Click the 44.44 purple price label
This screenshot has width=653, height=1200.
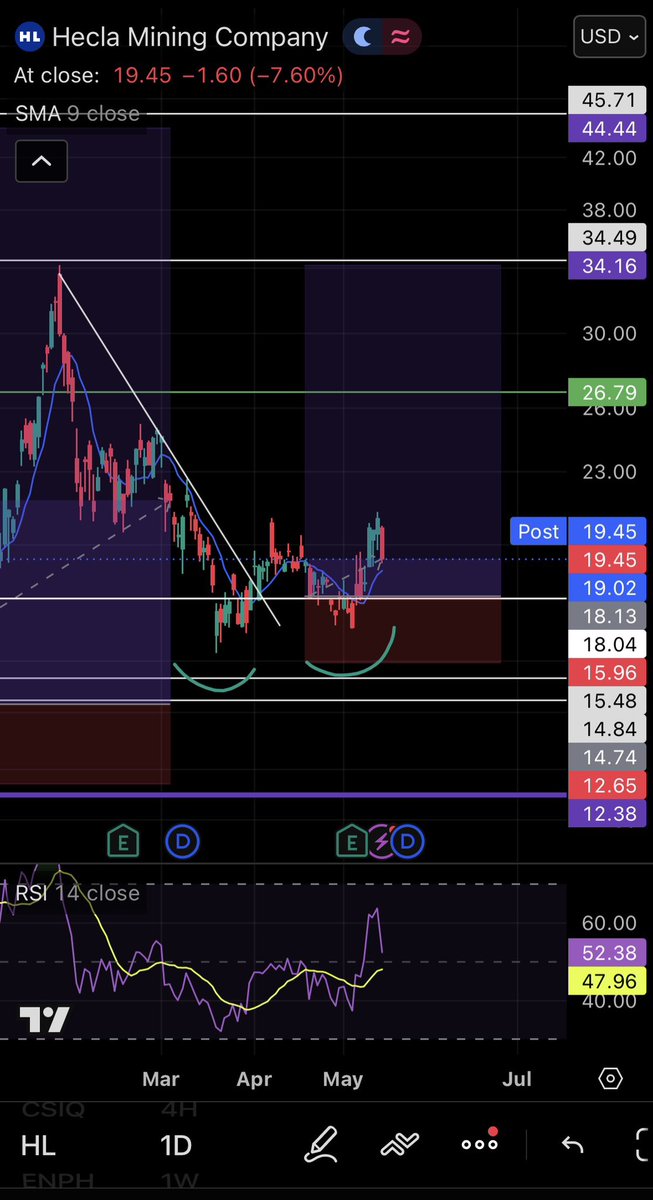pyautogui.click(x=609, y=127)
